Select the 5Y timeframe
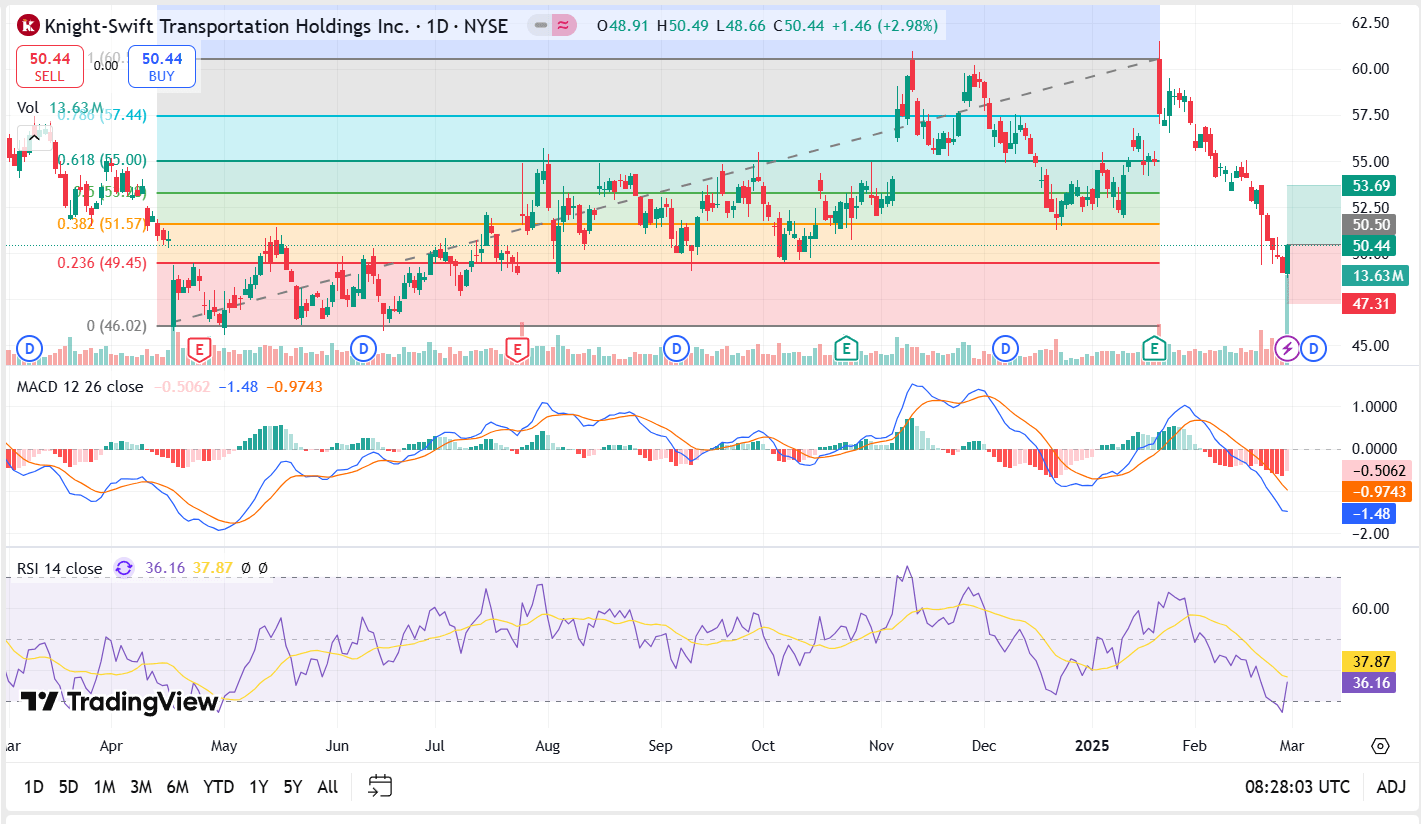The height and width of the screenshot is (824, 1421). [291, 787]
